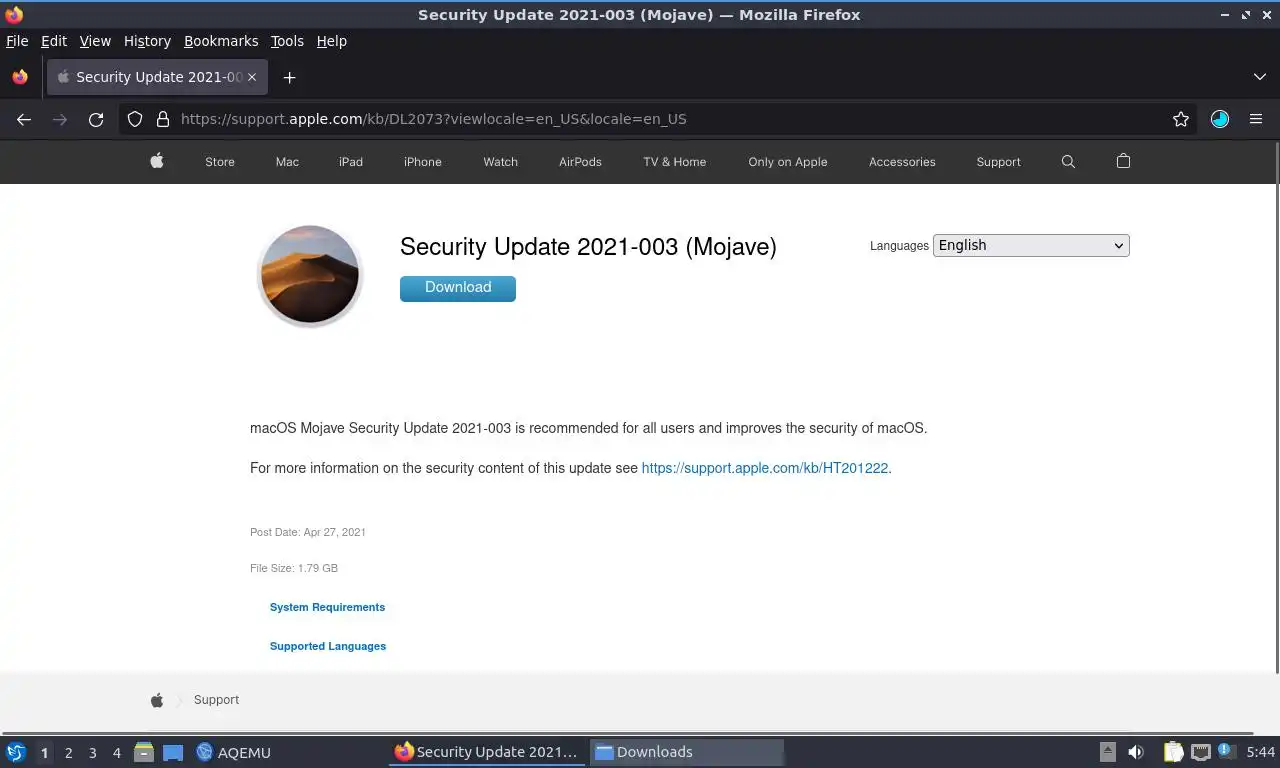Image resolution: width=1280 pixels, height=768 pixels.
Task: Open the Bookmarks menu
Action: [221, 41]
